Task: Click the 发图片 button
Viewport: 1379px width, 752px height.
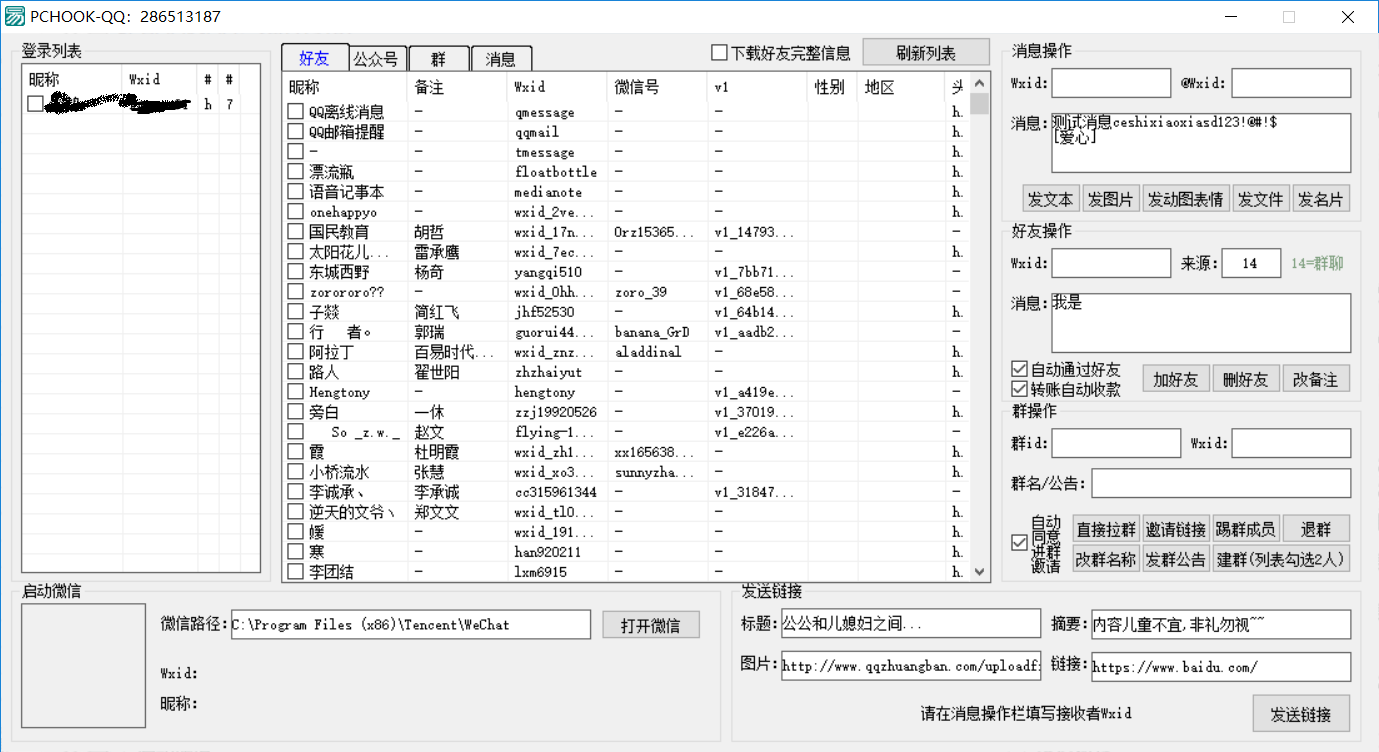Action: pyautogui.click(x=1112, y=199)
